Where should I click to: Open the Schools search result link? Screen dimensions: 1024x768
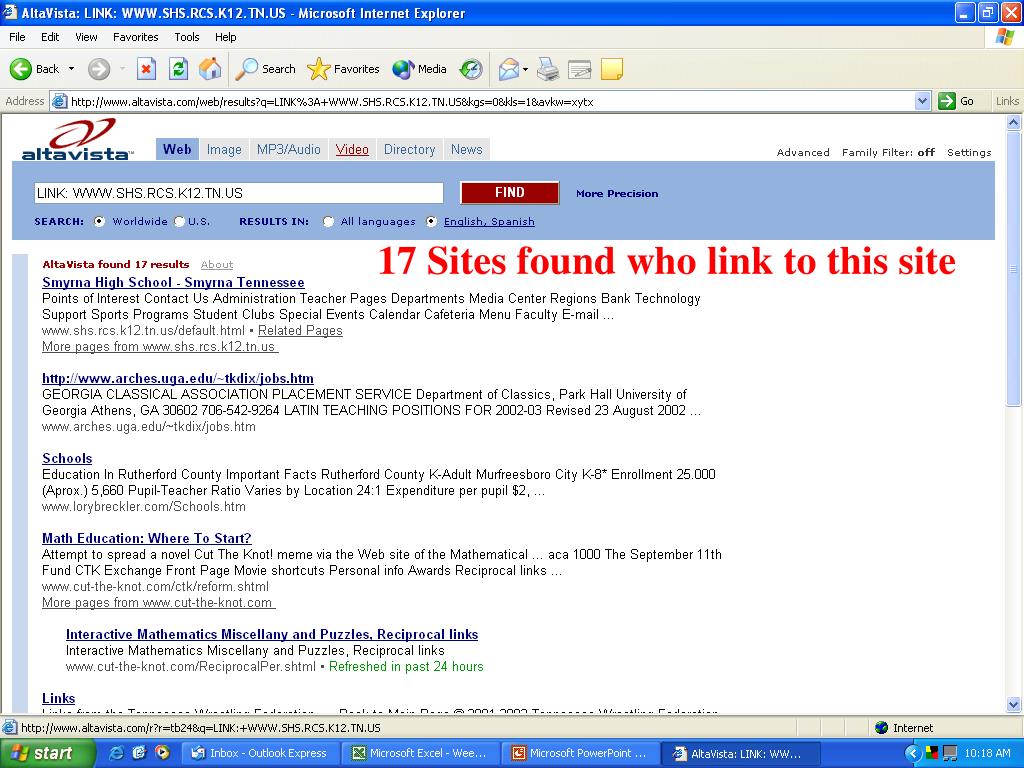[x=67, y=458]
